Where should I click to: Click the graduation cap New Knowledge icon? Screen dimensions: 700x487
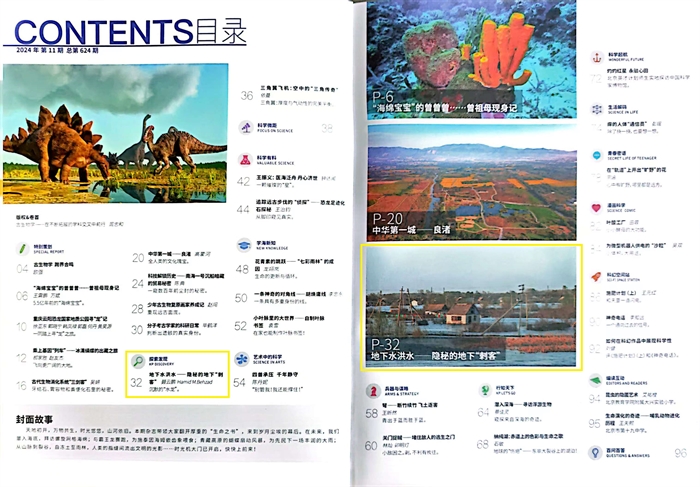pyautogui.click(x=243, y=243)
